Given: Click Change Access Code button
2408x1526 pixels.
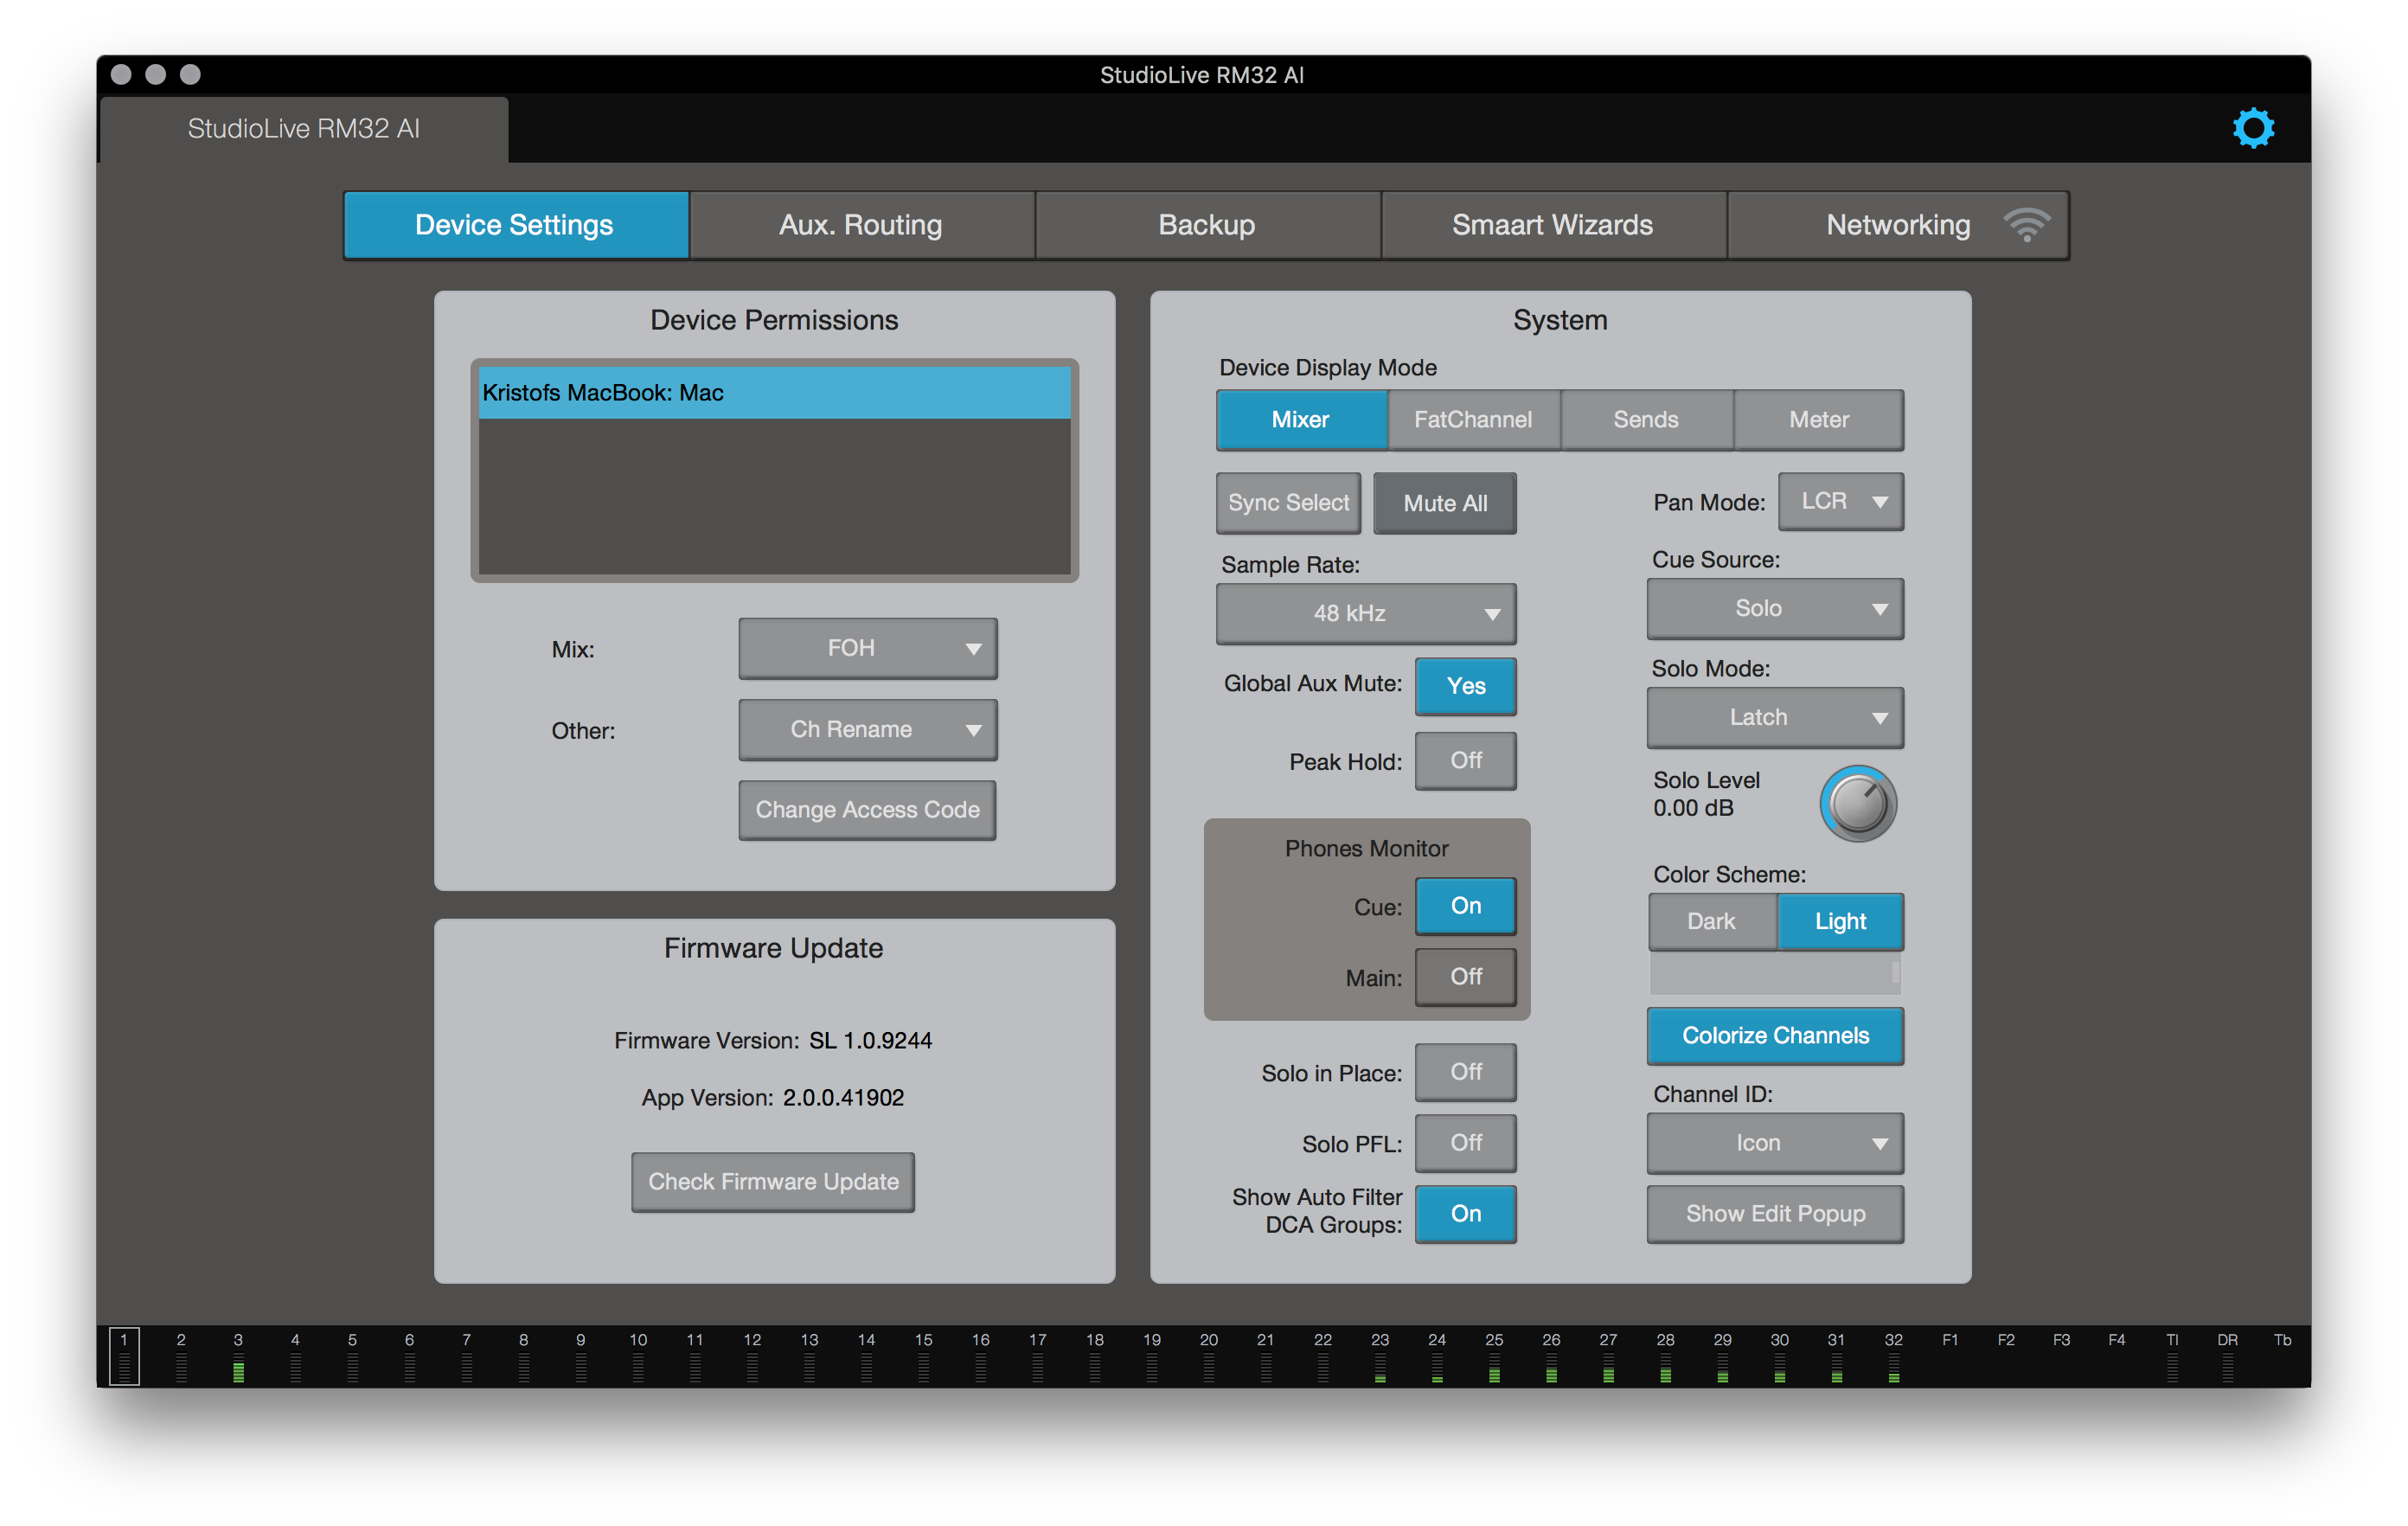Looking at the screenshot, I should pyautogui.click(x=868, y=810).
